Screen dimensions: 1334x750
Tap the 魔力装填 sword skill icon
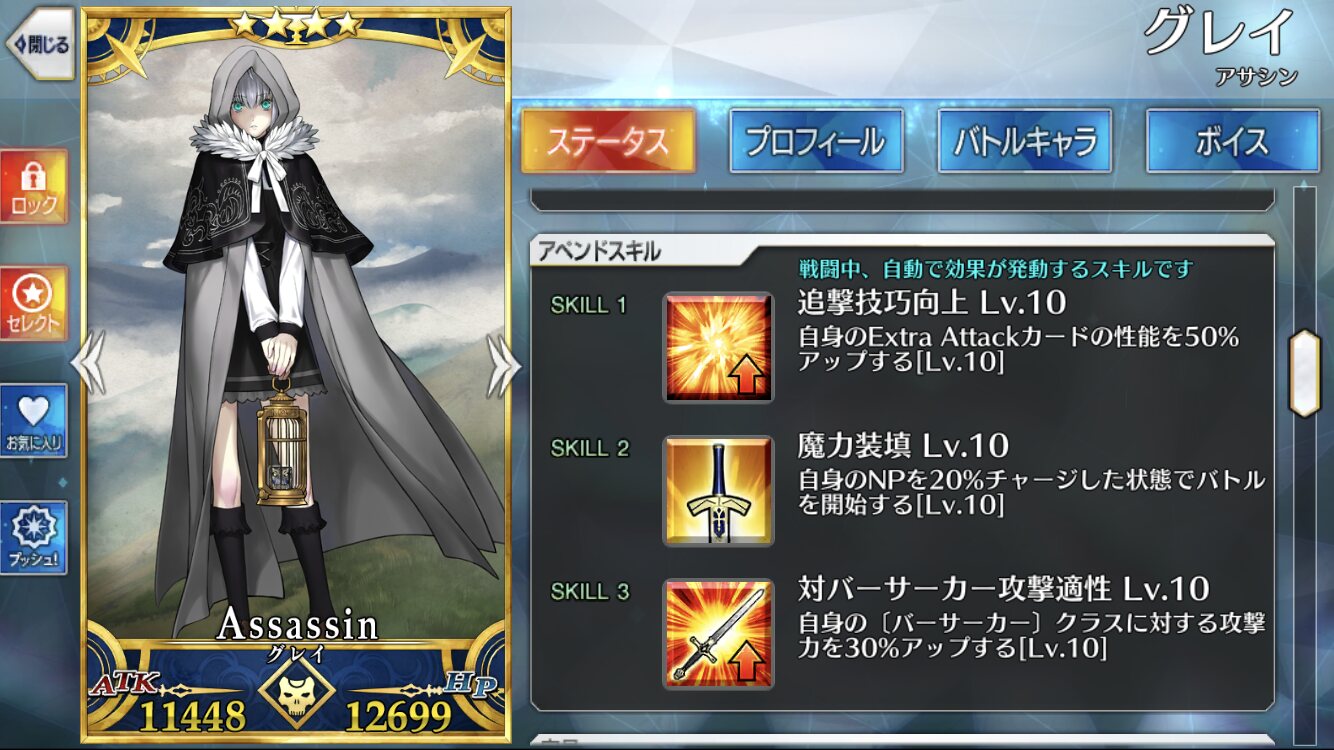pyautogui.click(x=718, y=491)
